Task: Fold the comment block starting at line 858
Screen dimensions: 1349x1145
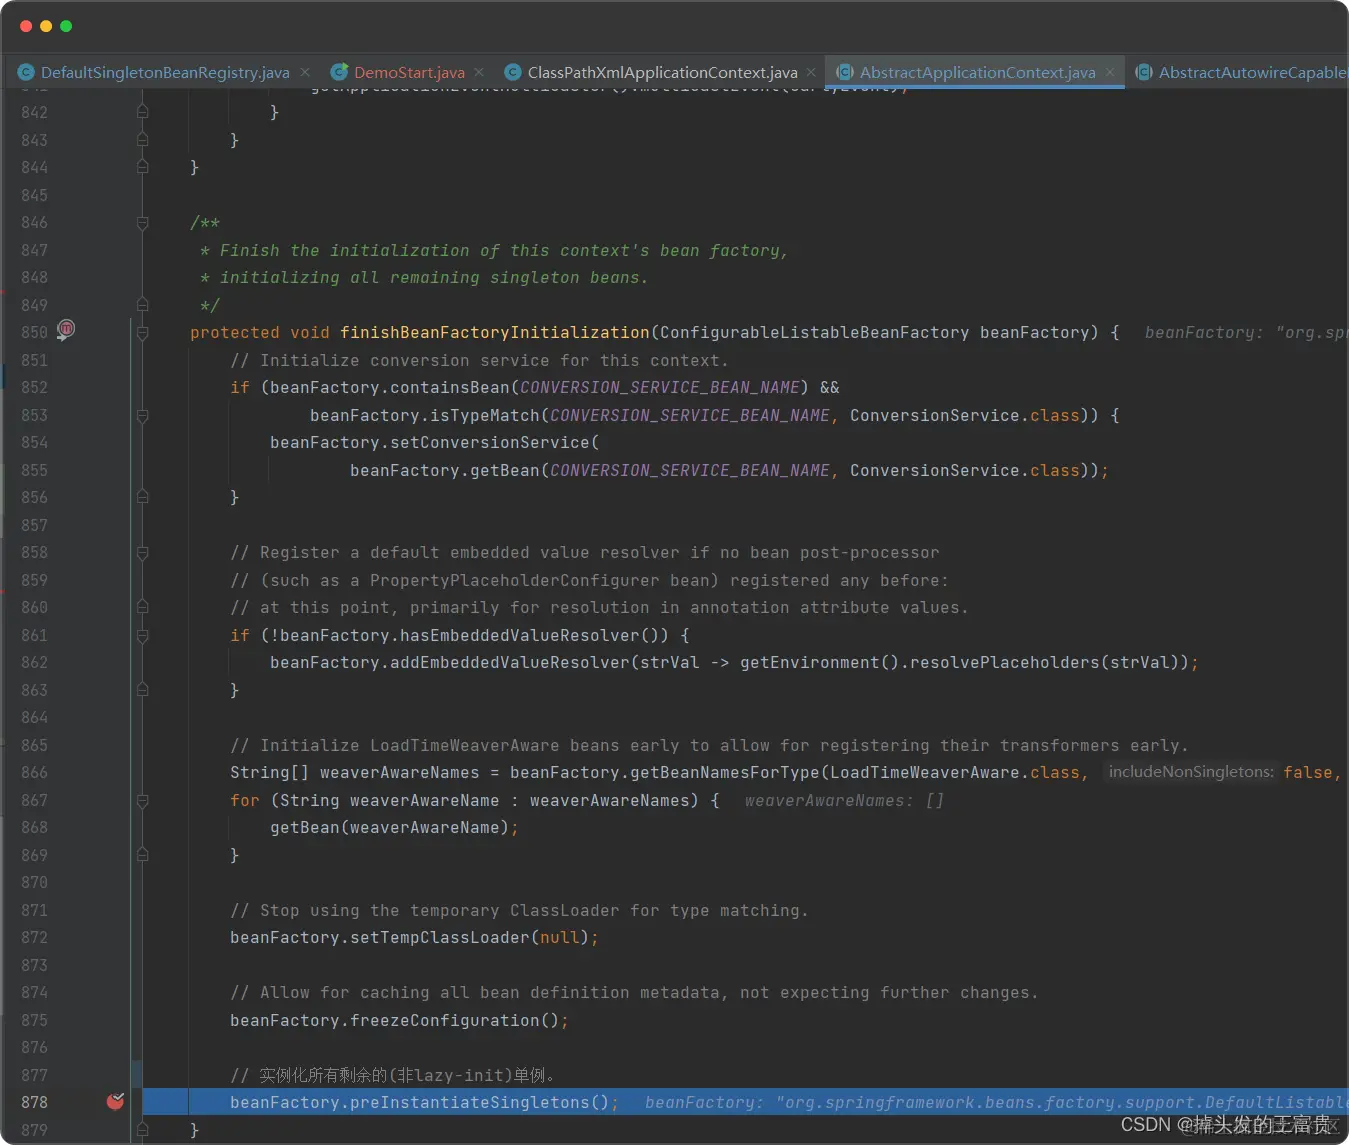Action: coord(143,552)
